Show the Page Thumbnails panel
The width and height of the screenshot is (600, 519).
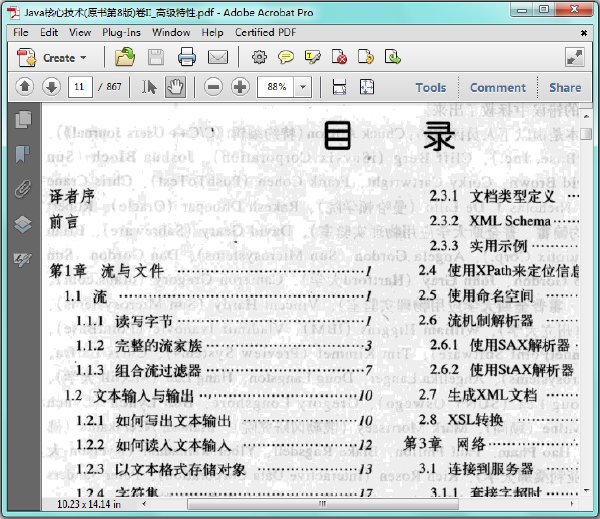(x=23, y=119)
